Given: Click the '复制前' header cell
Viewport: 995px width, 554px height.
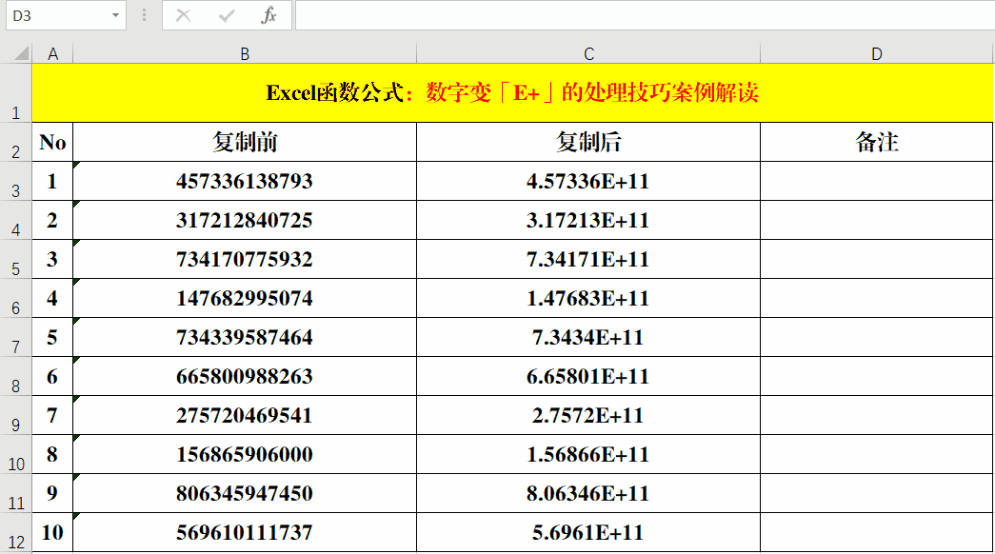Looking at the screenshot, I should click(245, 142).
